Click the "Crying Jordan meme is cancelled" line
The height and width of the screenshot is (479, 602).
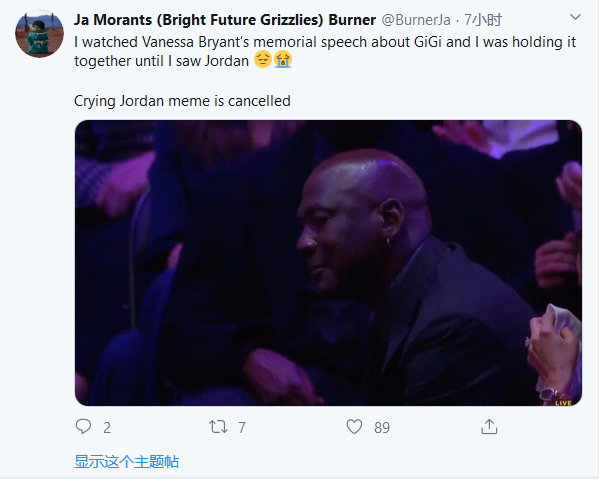[182, 101]
